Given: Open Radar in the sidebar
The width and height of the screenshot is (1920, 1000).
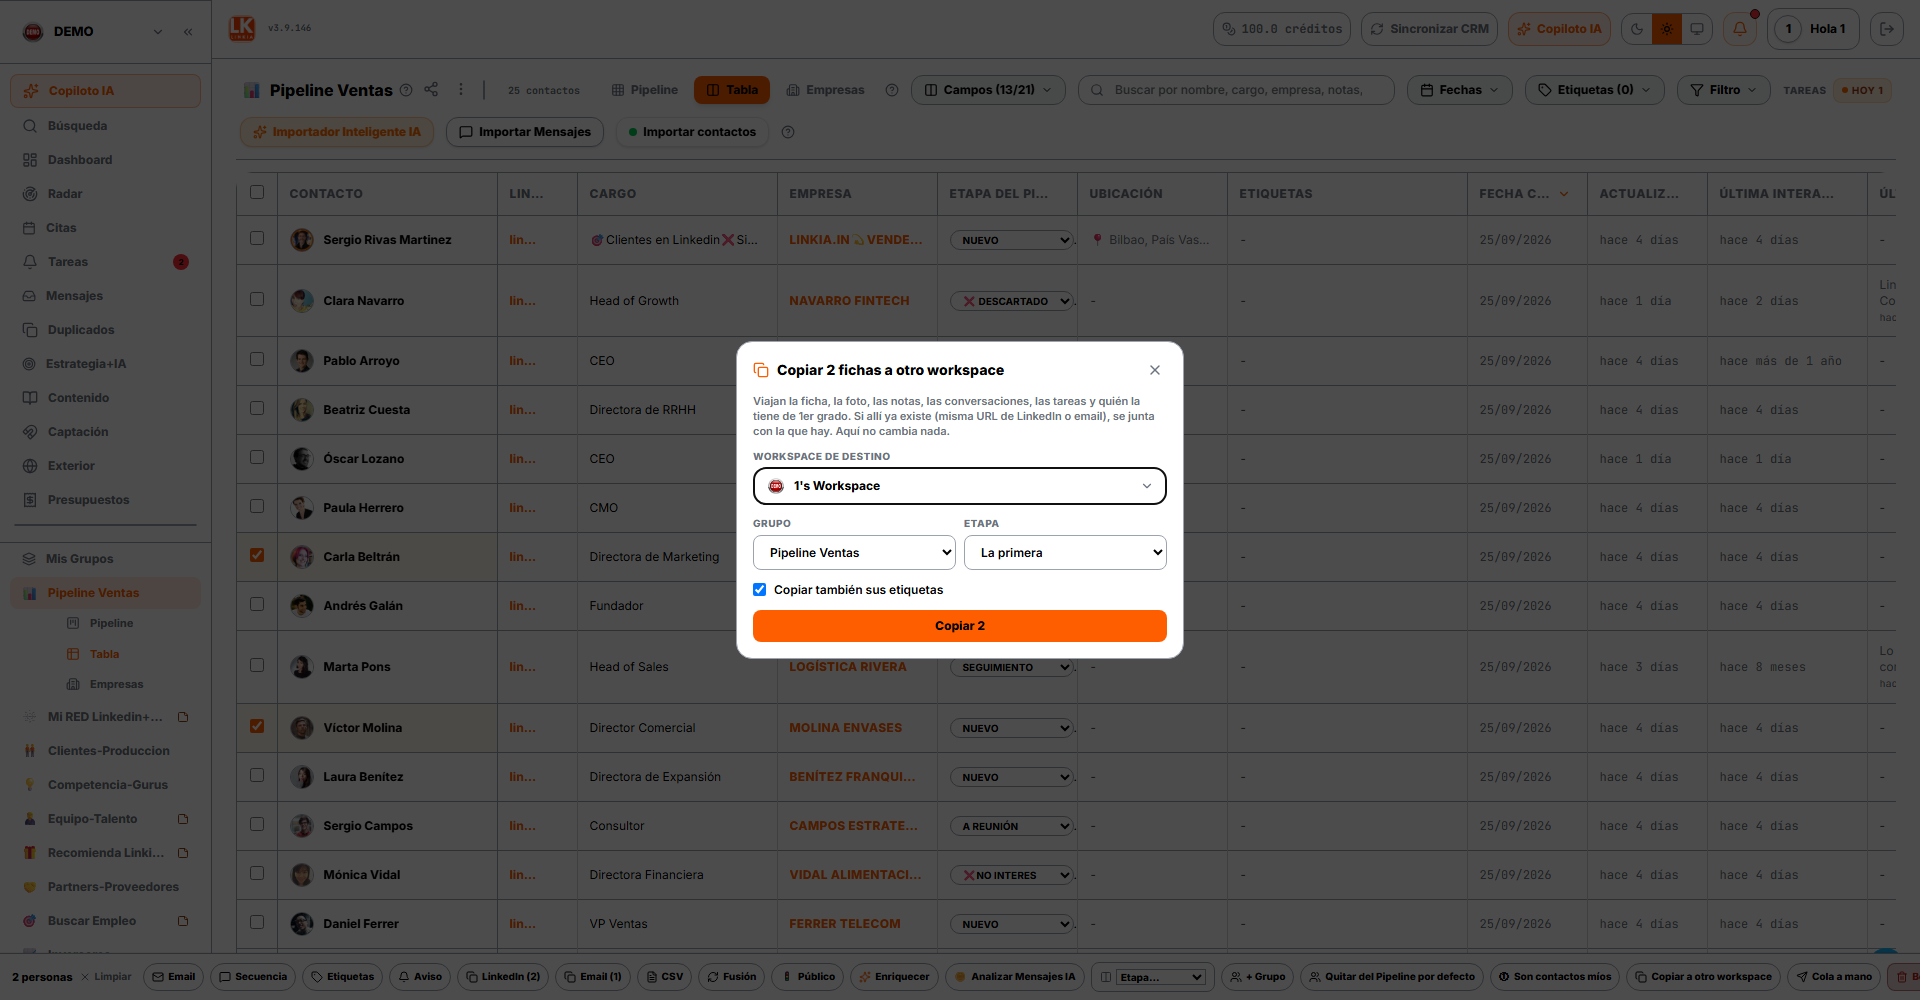Looking at the screenshot, I should (105, 194).
